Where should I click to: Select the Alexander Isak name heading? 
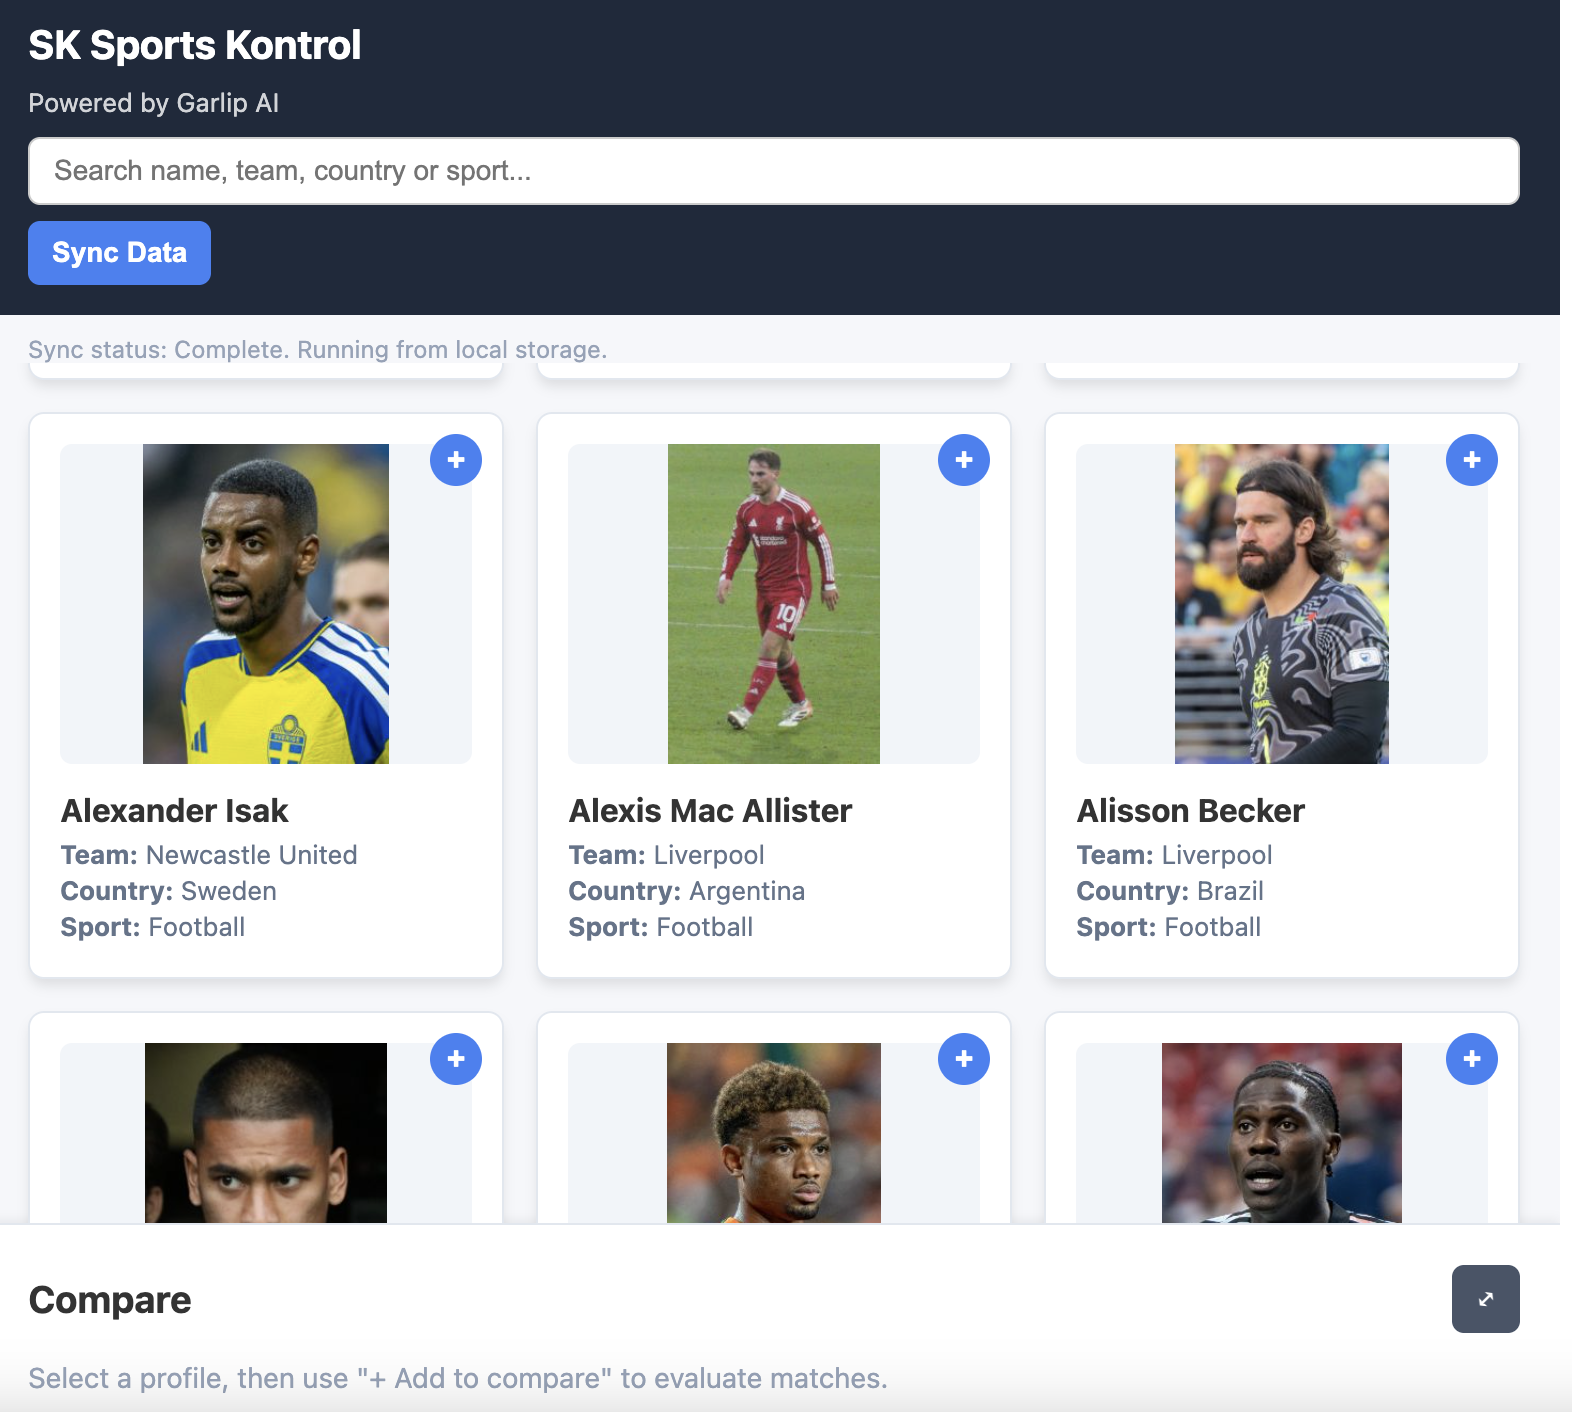[175, 811]
